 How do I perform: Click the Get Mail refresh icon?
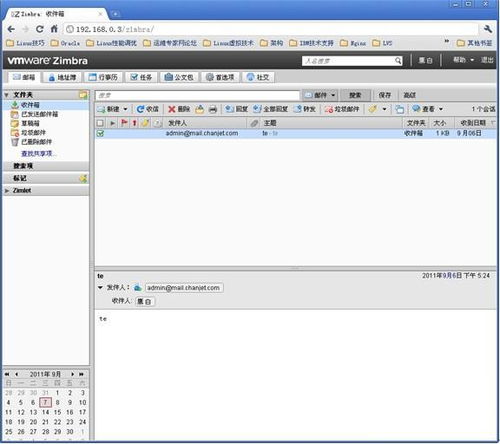point(140,109)
